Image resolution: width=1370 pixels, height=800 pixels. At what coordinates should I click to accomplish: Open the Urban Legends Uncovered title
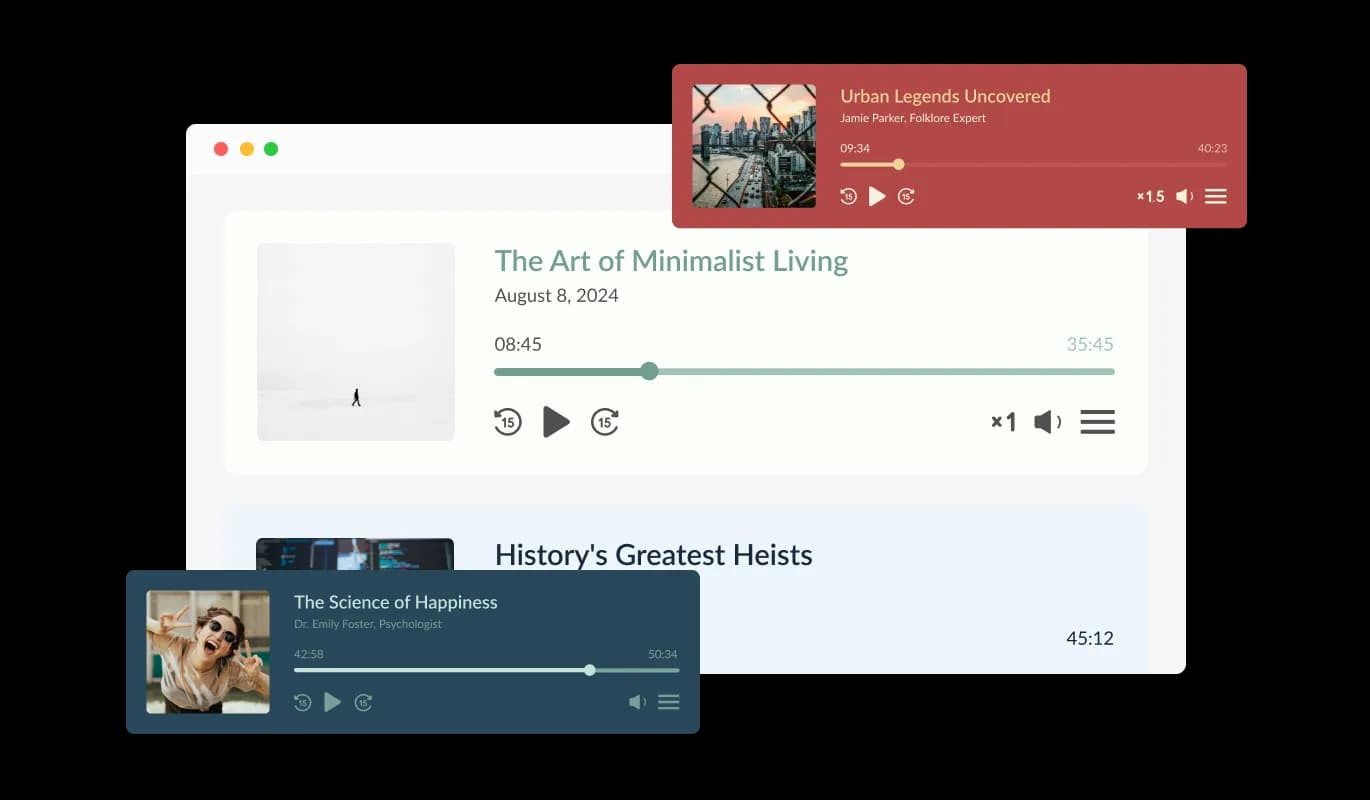[x=945, y=96]
